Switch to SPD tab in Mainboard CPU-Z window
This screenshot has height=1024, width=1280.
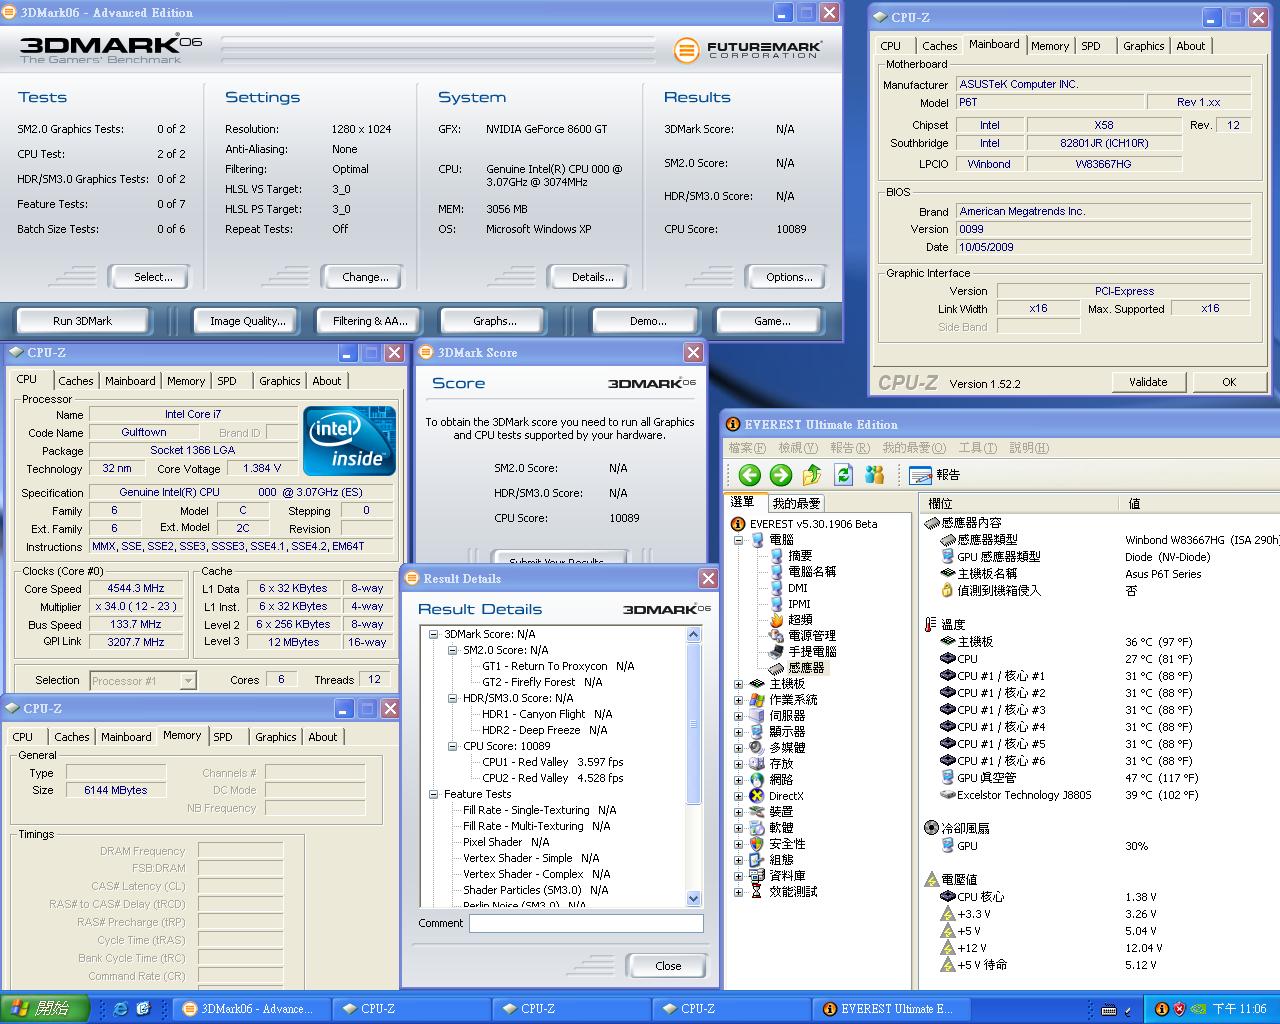coord(1091,46)
